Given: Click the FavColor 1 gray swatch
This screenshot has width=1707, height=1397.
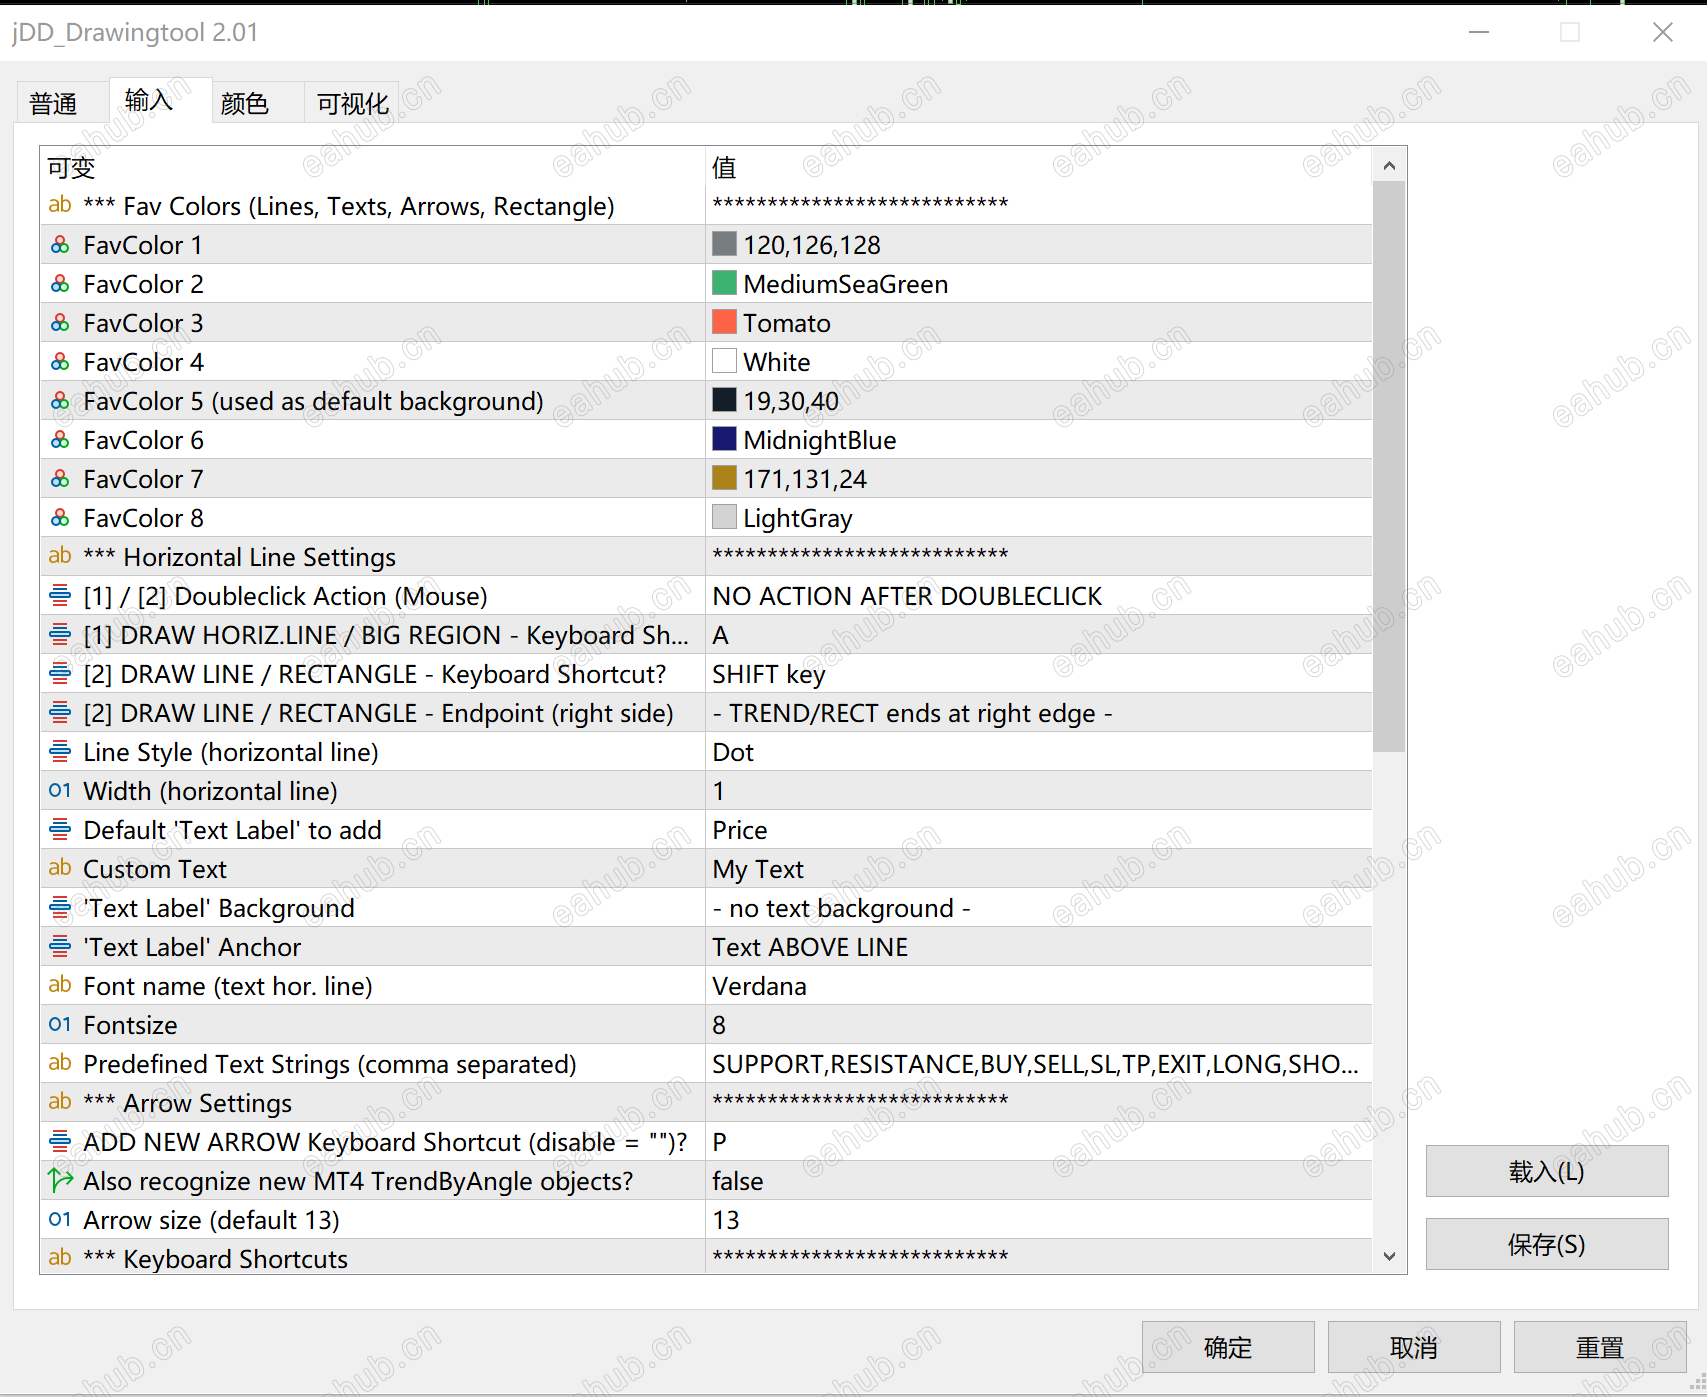Looking at the screenshot, I should coord(724,244).
